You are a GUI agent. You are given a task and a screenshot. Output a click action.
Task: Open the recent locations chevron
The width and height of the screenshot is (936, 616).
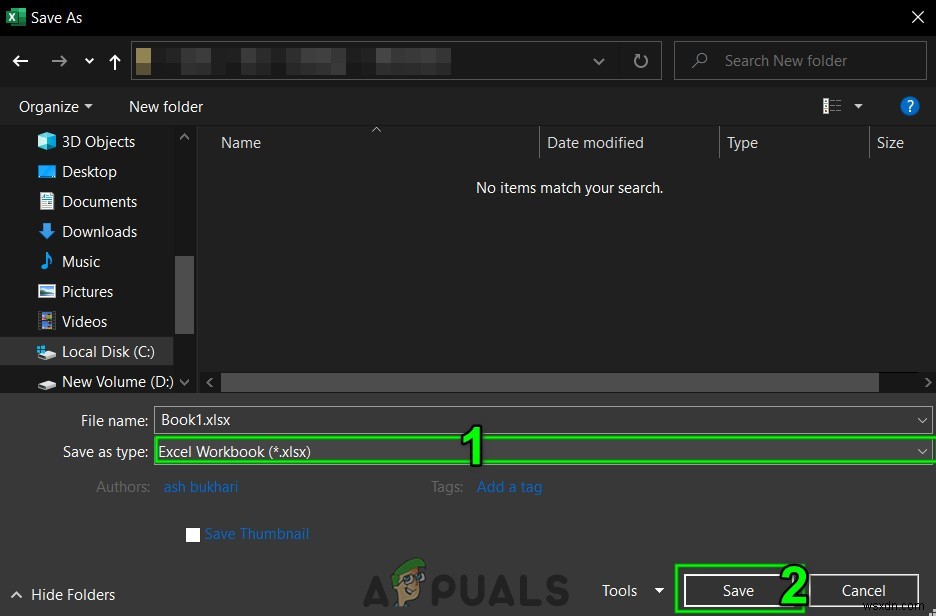click(x=89, y=61)
